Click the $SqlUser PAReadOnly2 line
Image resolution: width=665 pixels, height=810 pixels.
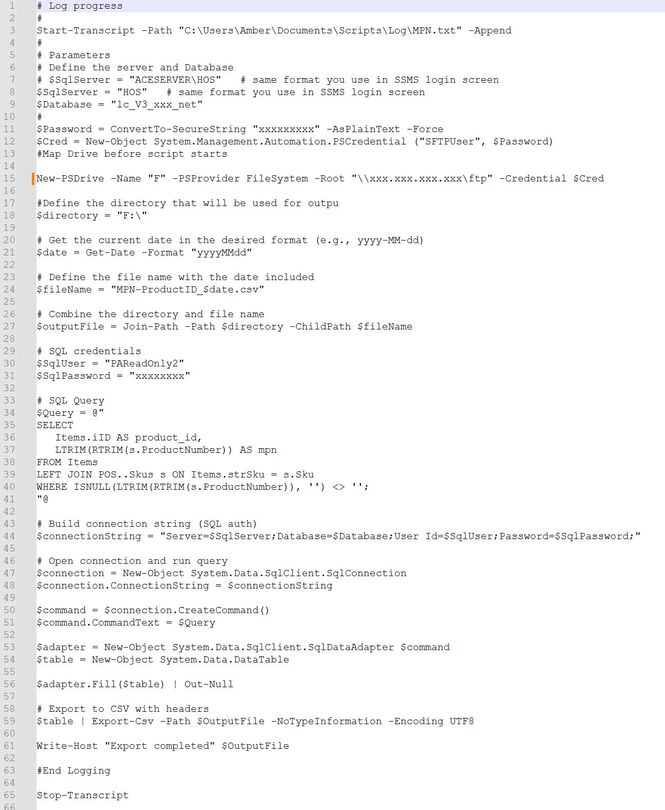point(110,364)
